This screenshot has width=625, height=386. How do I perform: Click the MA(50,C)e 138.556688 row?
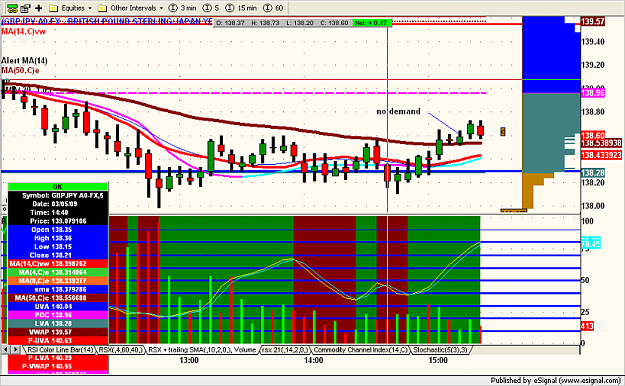tap(58, 298)
